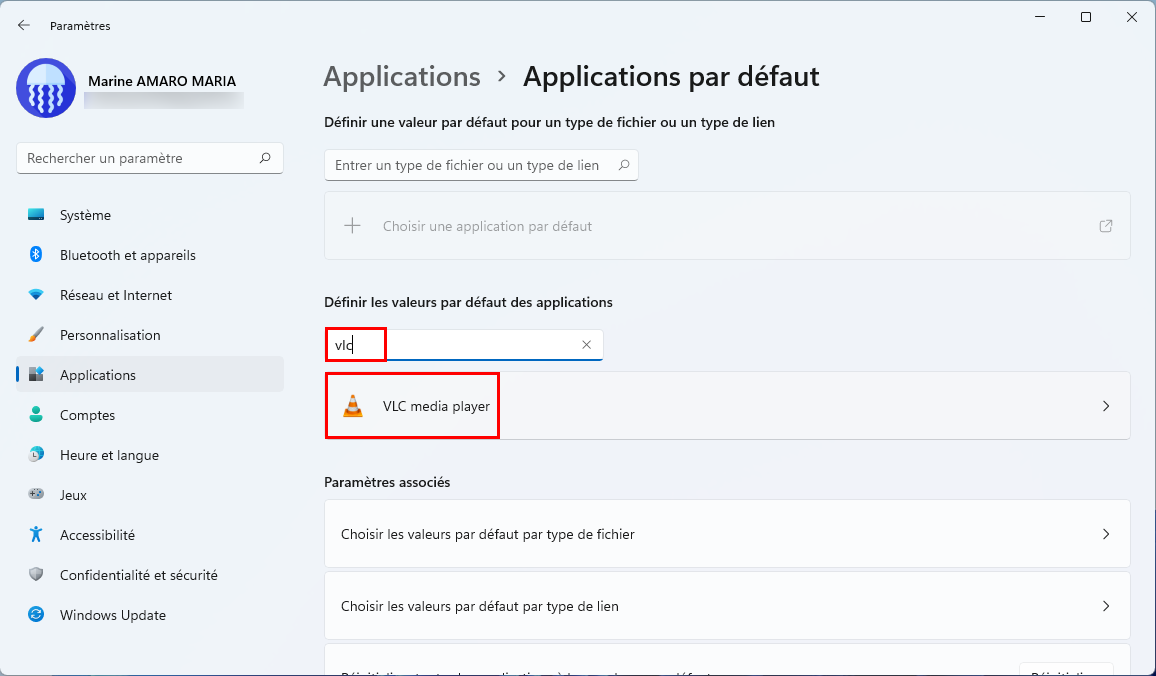Click the VLC cone icon
The image size is (1156, 676).
pyautogui.click(x=353, y=405)
